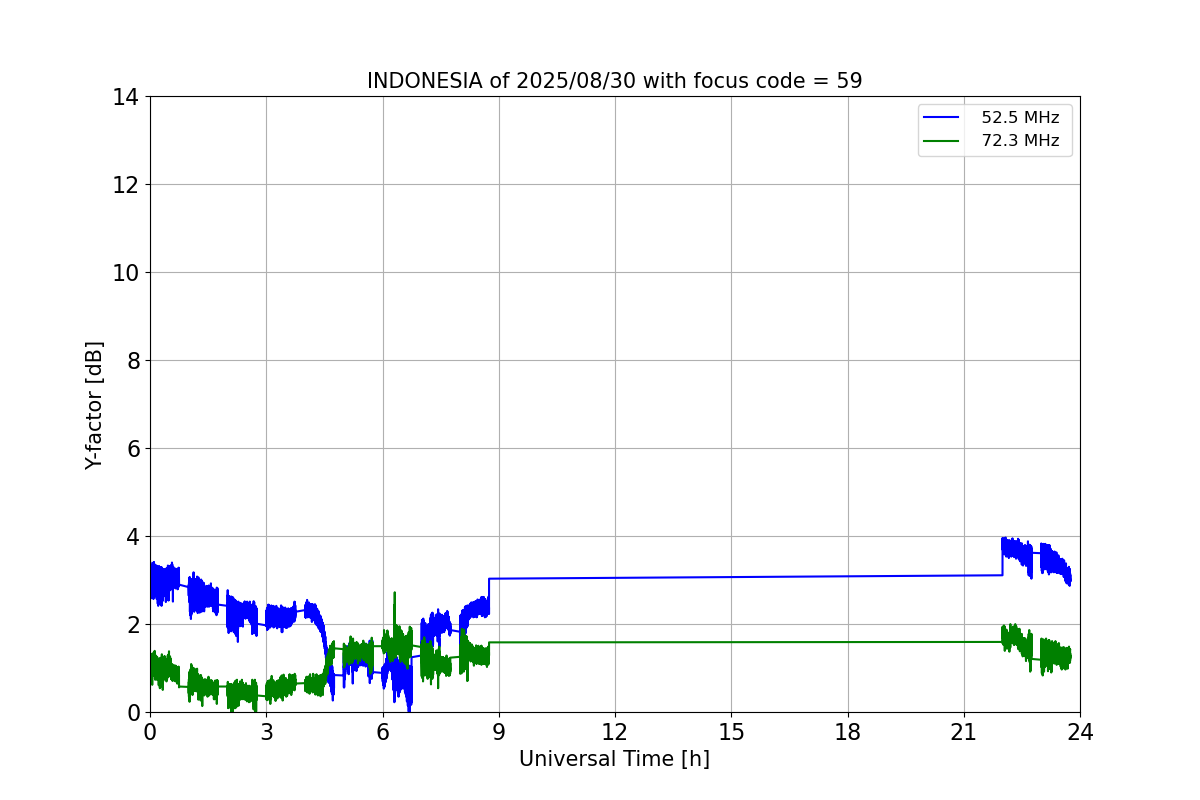Image resolution: width=1200 pixels, height=800 pixels.
Task: Click x-axis tick label 18
Action: (x=848, y=732)
